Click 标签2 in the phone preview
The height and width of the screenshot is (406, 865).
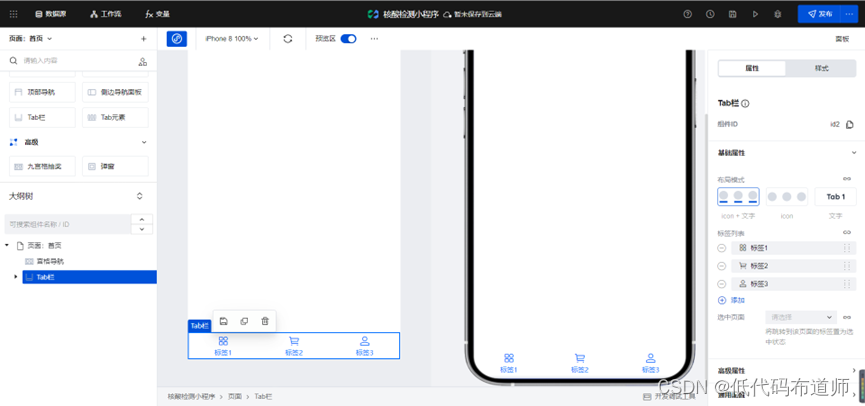pyautogui.click(x=580, y=364)
